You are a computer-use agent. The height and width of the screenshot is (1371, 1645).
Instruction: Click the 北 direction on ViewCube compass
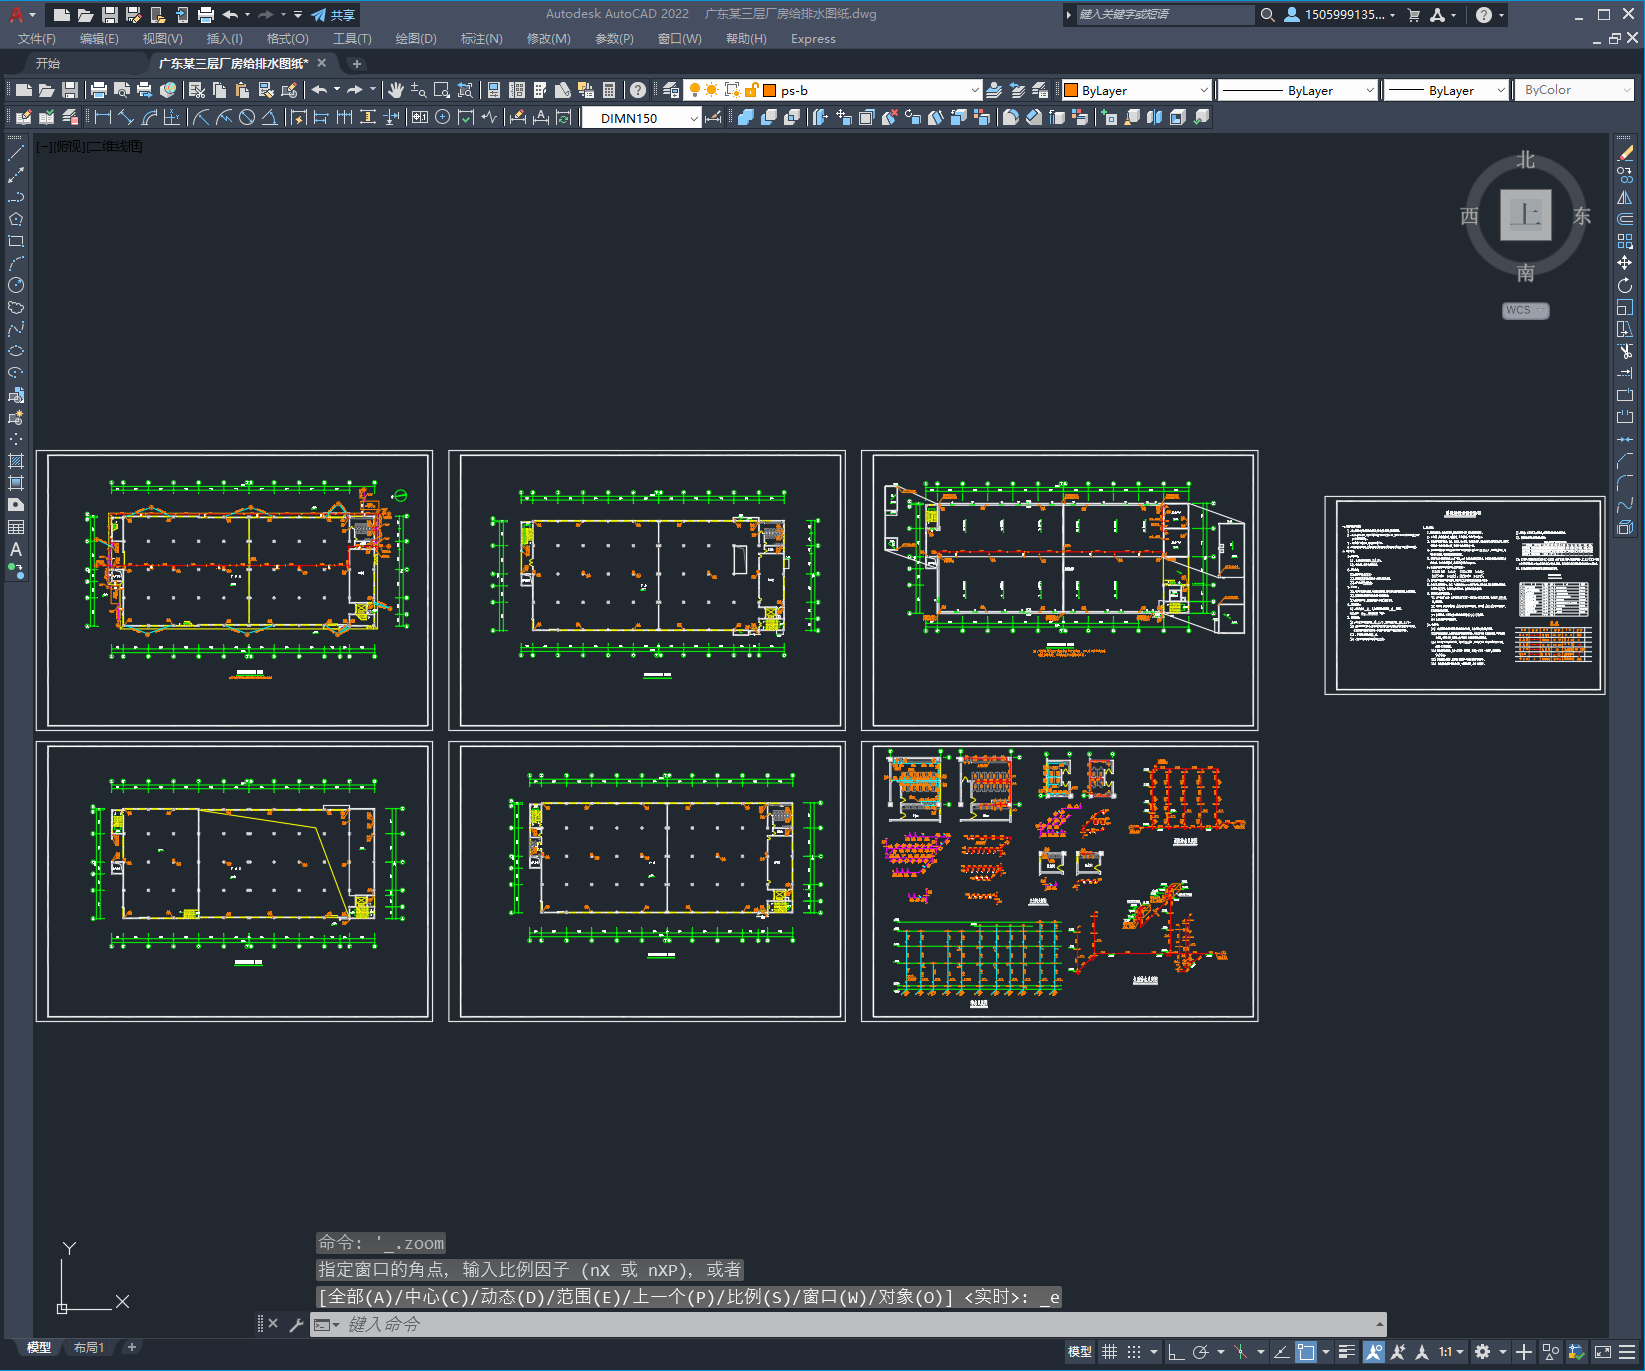(1526, 160)
